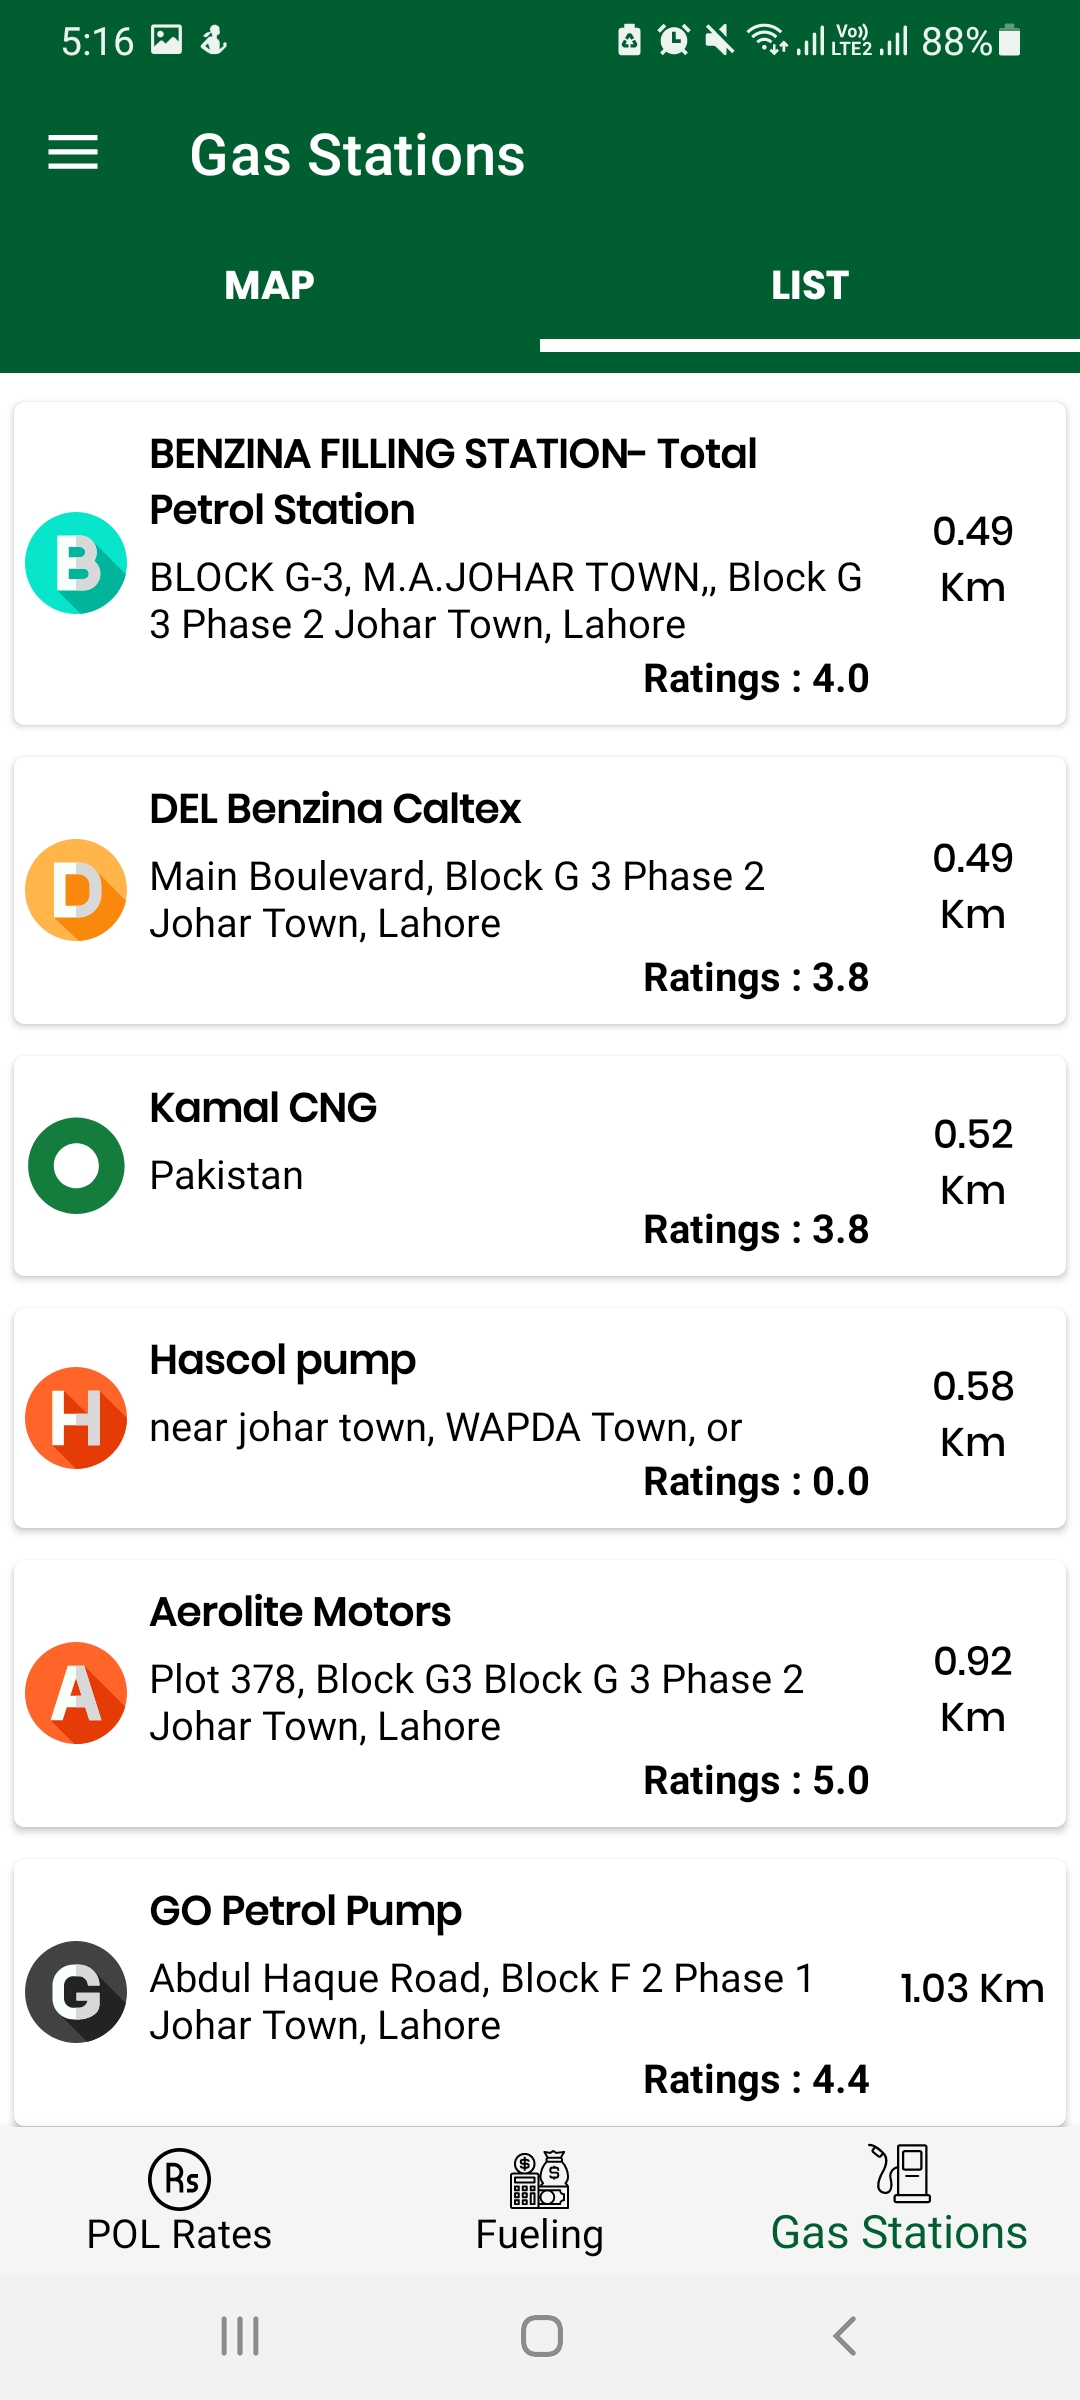Image resolution: width=1080 pixels, height=2400 pixels.
Task: Tap the orange D station icon
Action: point(76,890)
